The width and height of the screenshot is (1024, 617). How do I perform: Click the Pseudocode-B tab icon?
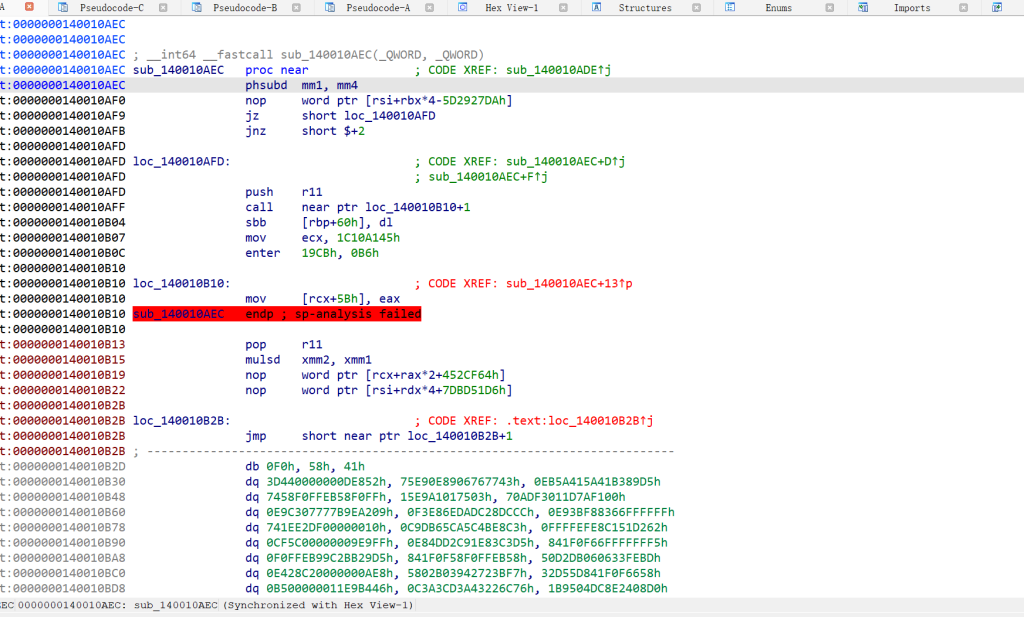click(195, 8)
